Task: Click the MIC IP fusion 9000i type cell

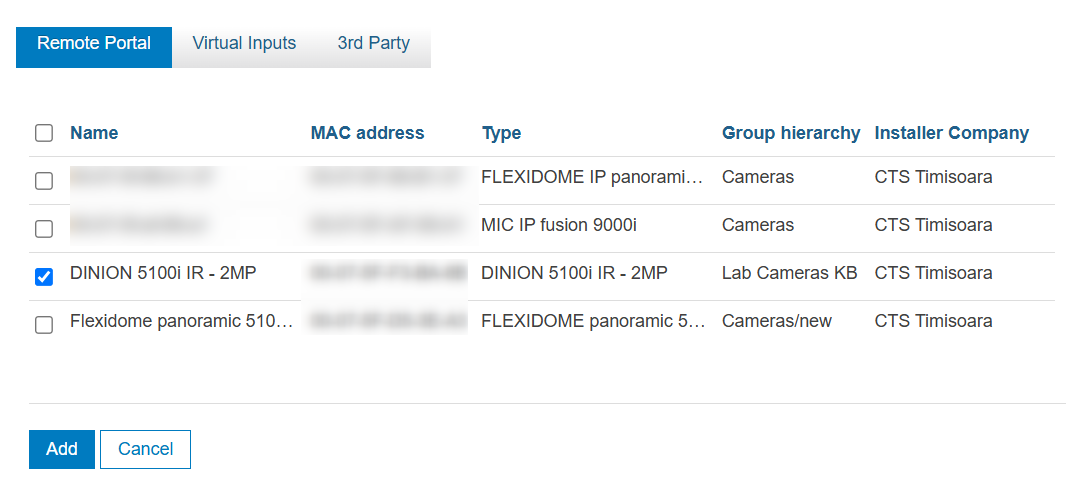Action: (558, 225)
